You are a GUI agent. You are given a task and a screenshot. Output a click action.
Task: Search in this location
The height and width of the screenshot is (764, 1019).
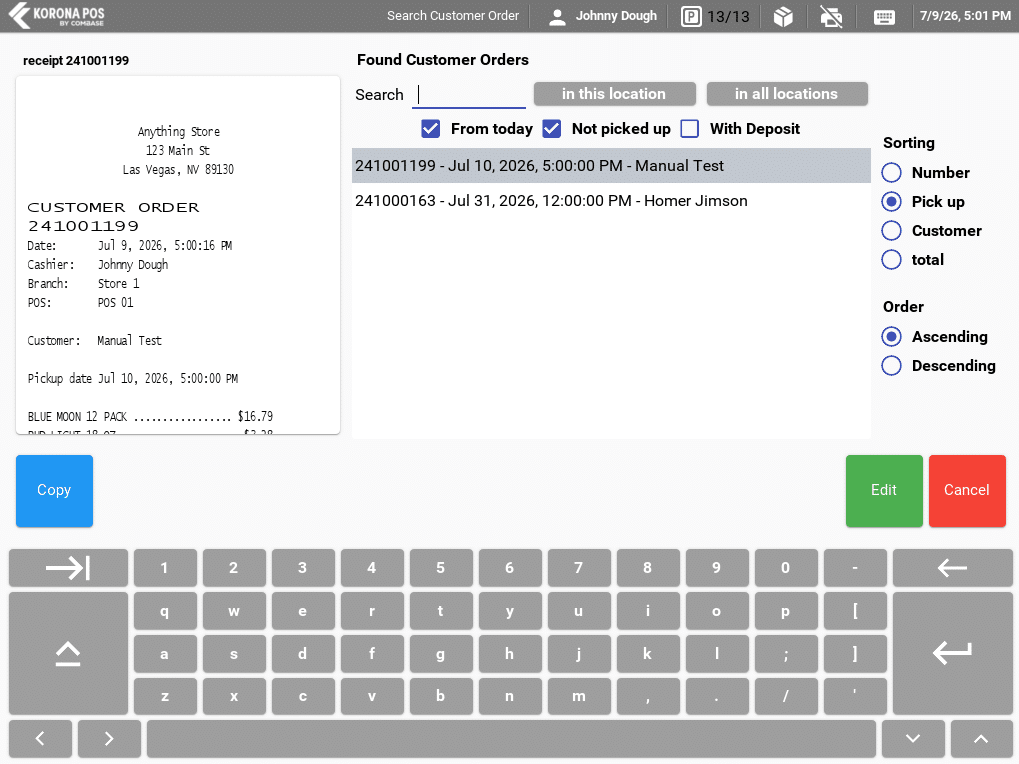click(615, 94)
